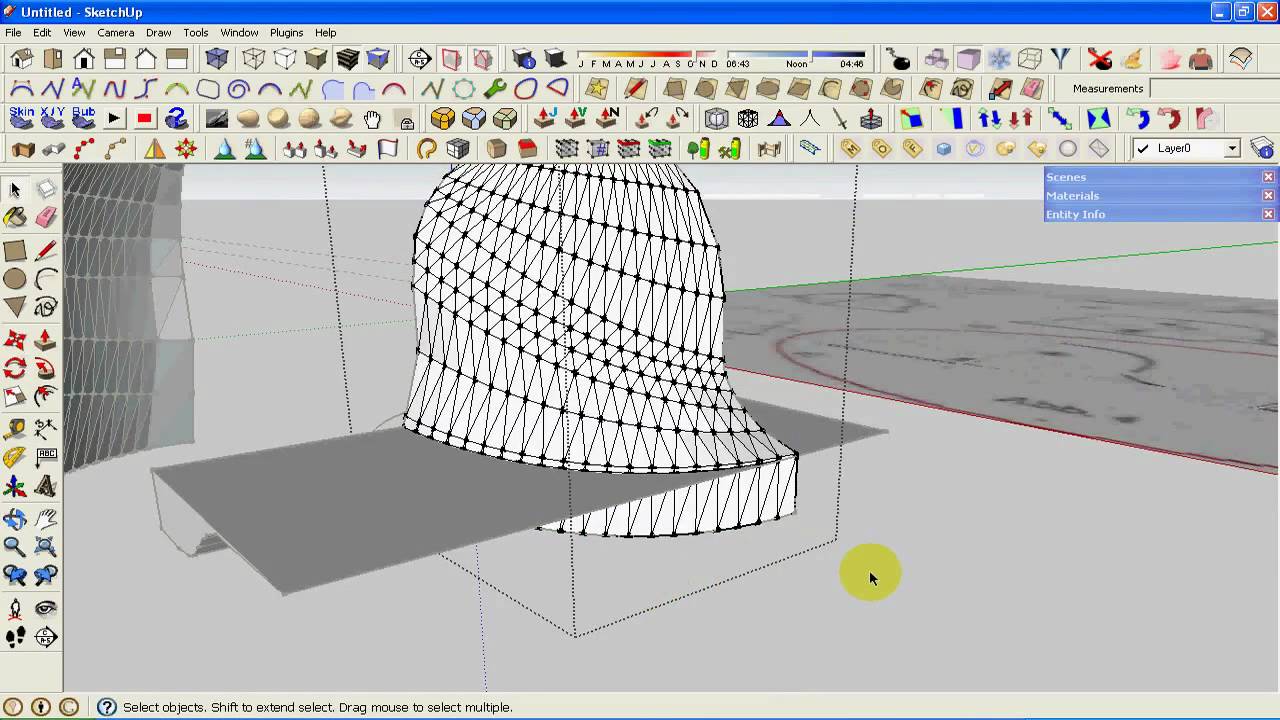Screen dimensions: 1280x720
Task: Close the Entity Info panel
Action: click(x=1268, y=215)
